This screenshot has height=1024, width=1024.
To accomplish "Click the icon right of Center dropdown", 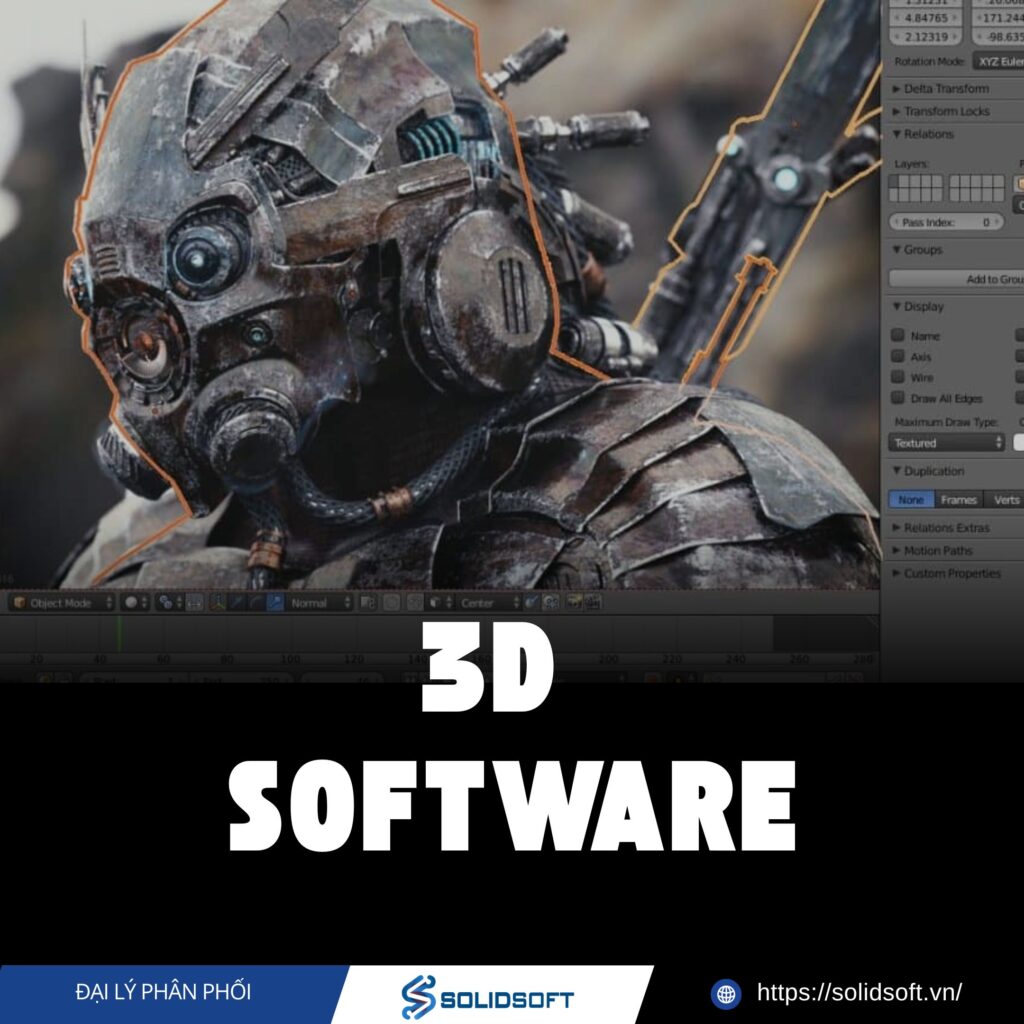I will coord(532,603).
